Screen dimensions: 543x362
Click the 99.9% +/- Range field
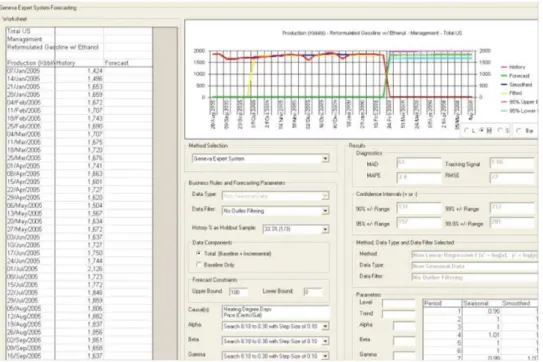pyautogui.click(x=513, y=223)
